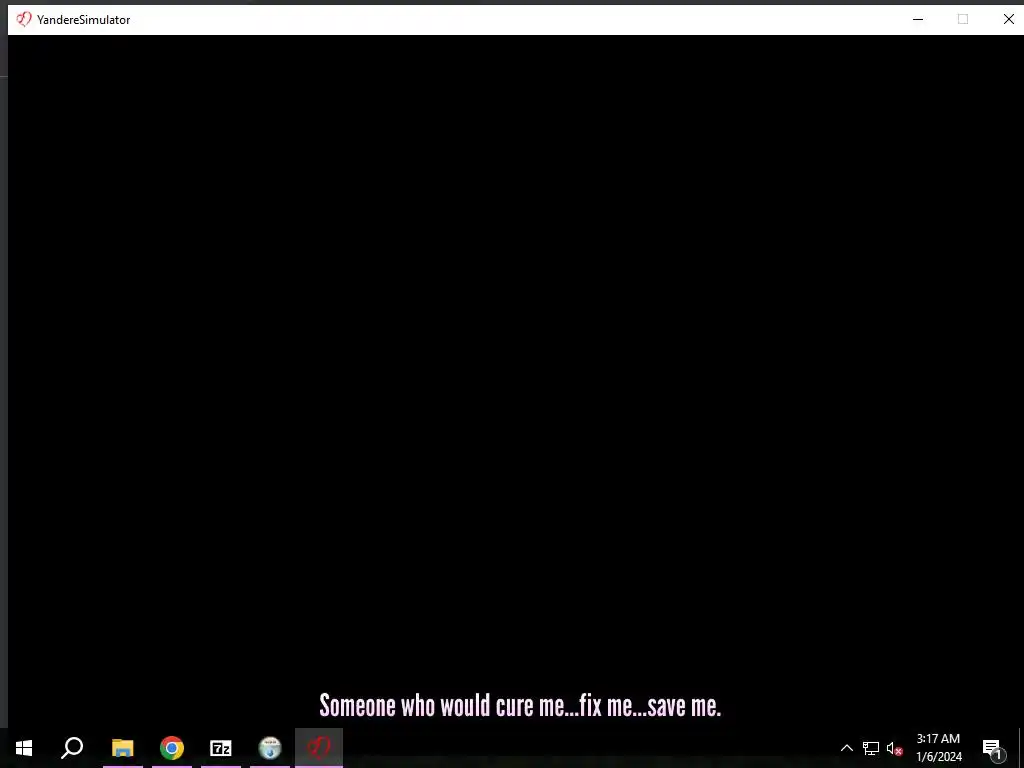Open the 7-Zip taskbar icon

pyautogui.click(x=221, y=748)
